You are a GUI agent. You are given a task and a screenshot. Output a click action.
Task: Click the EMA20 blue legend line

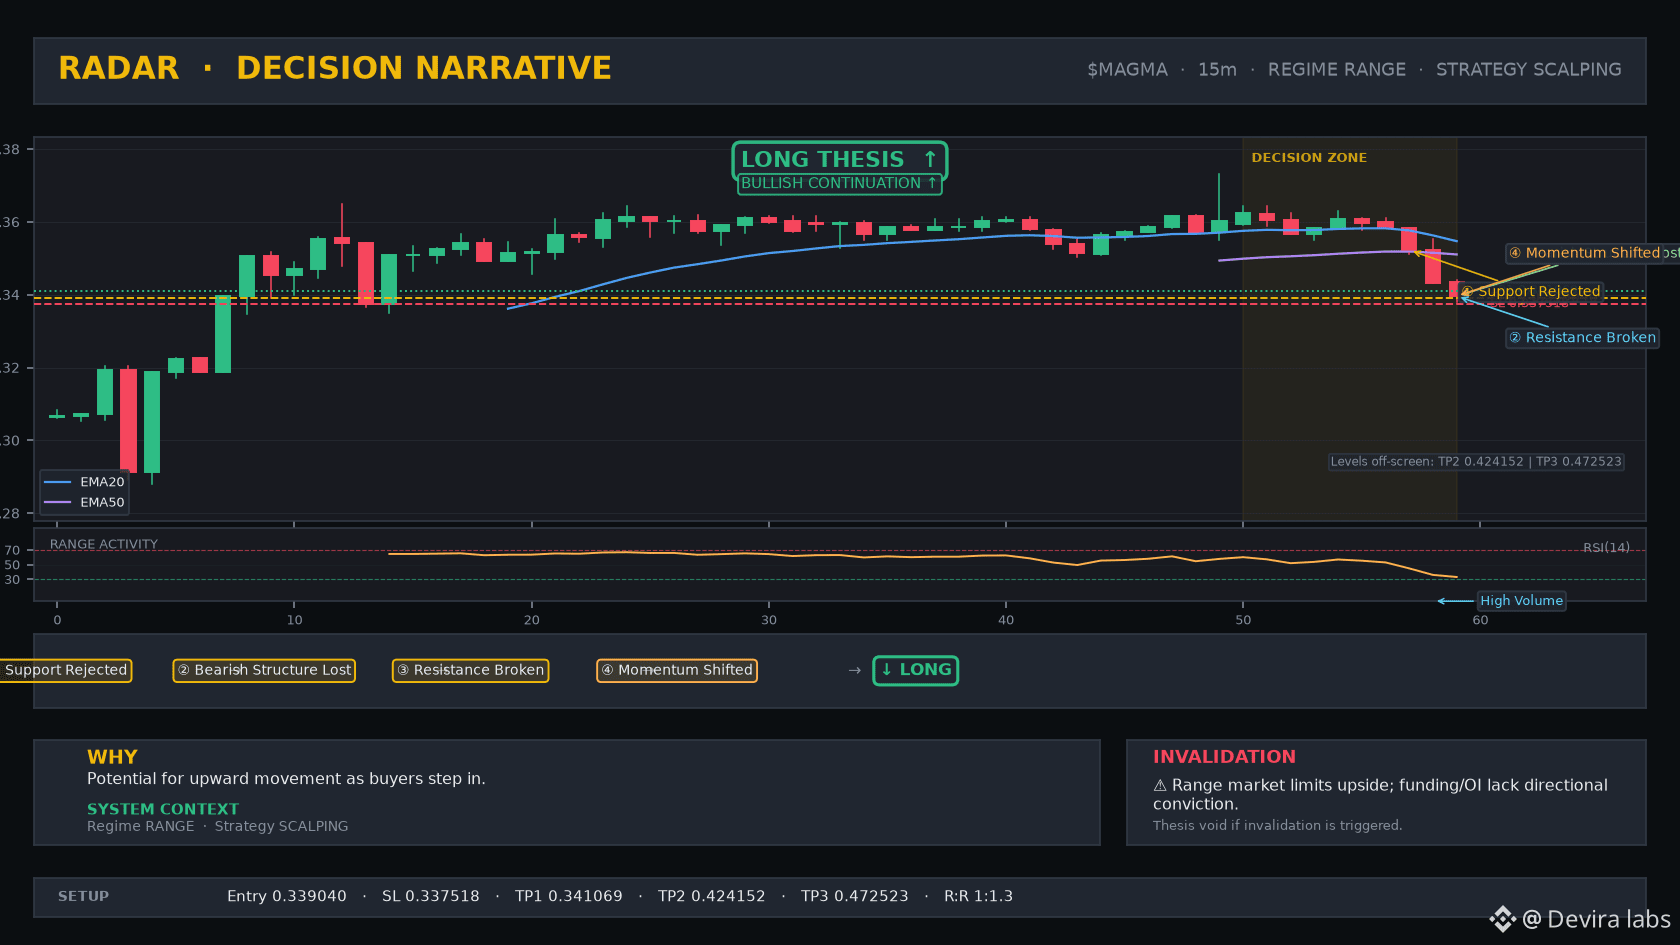tap(58, 482)
